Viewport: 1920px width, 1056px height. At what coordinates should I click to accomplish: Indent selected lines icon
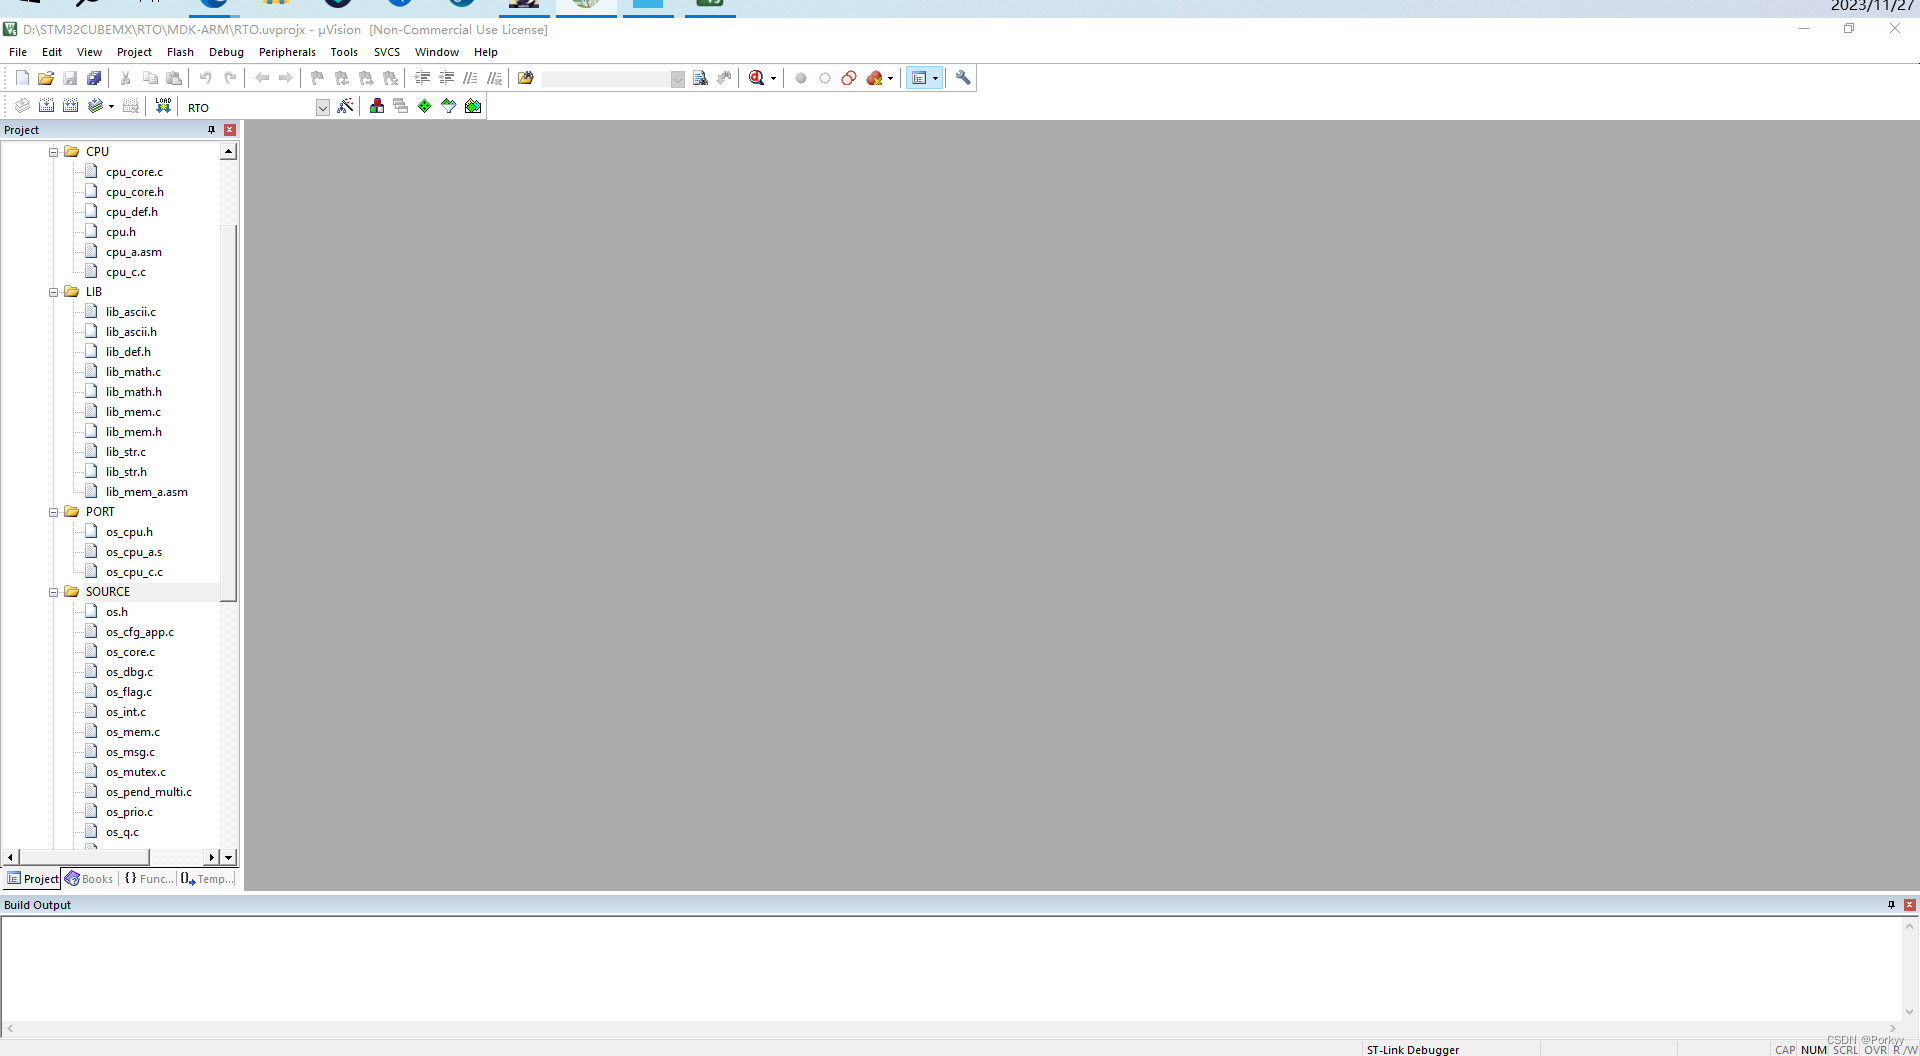(422, 78)
